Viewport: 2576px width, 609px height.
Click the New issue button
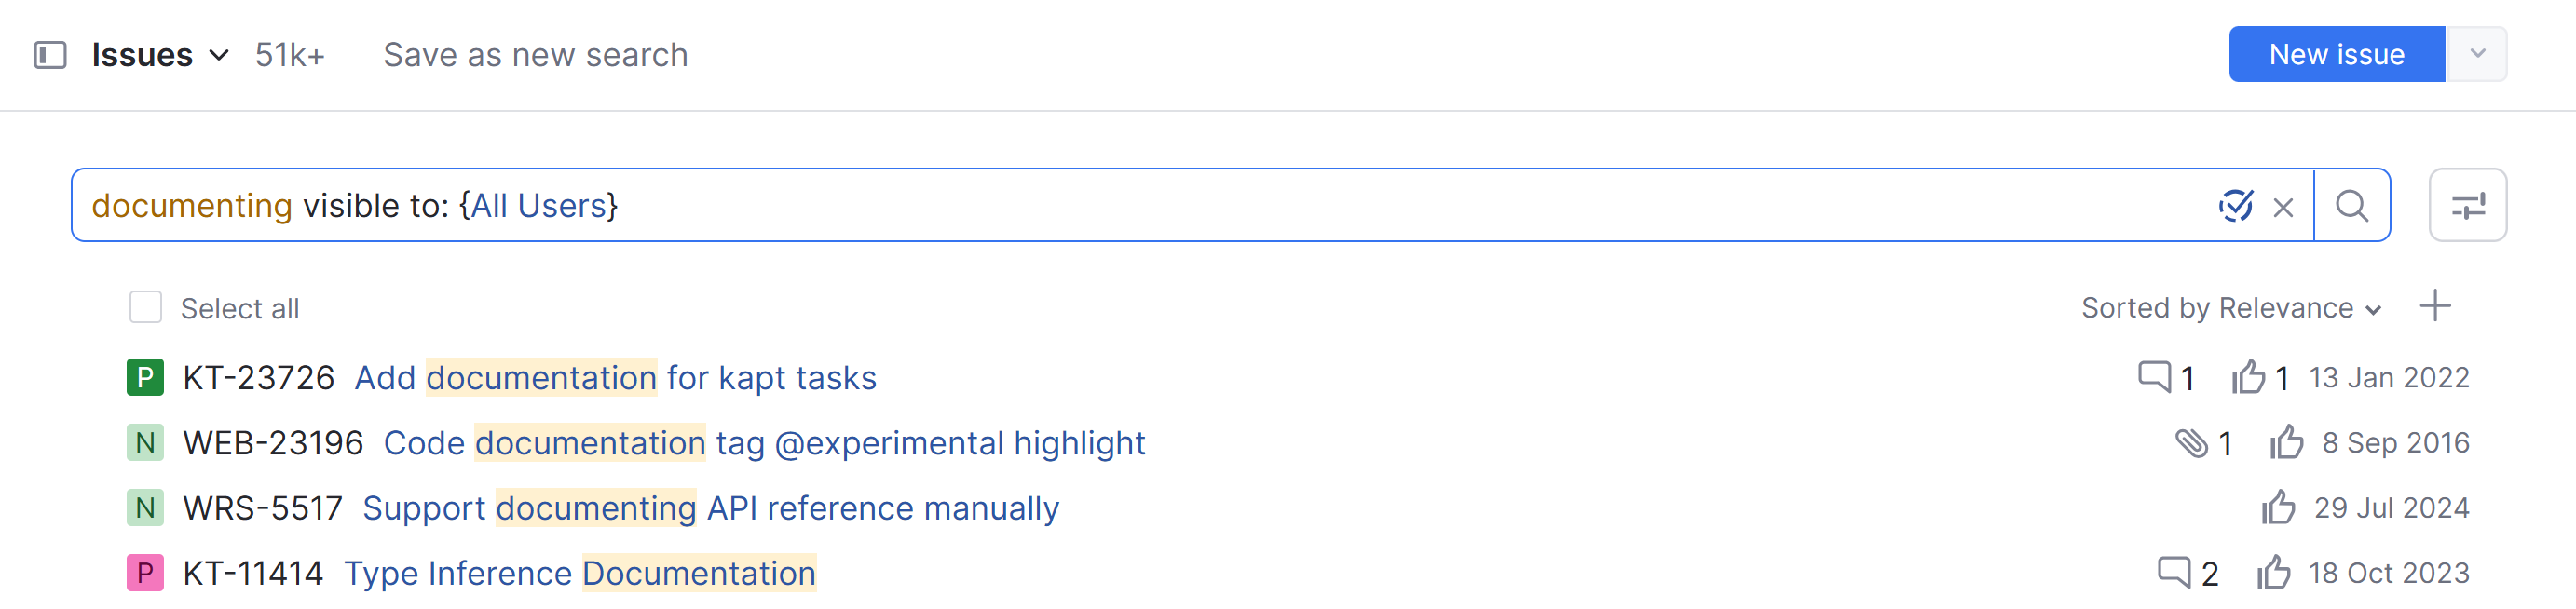[2336, 55]
